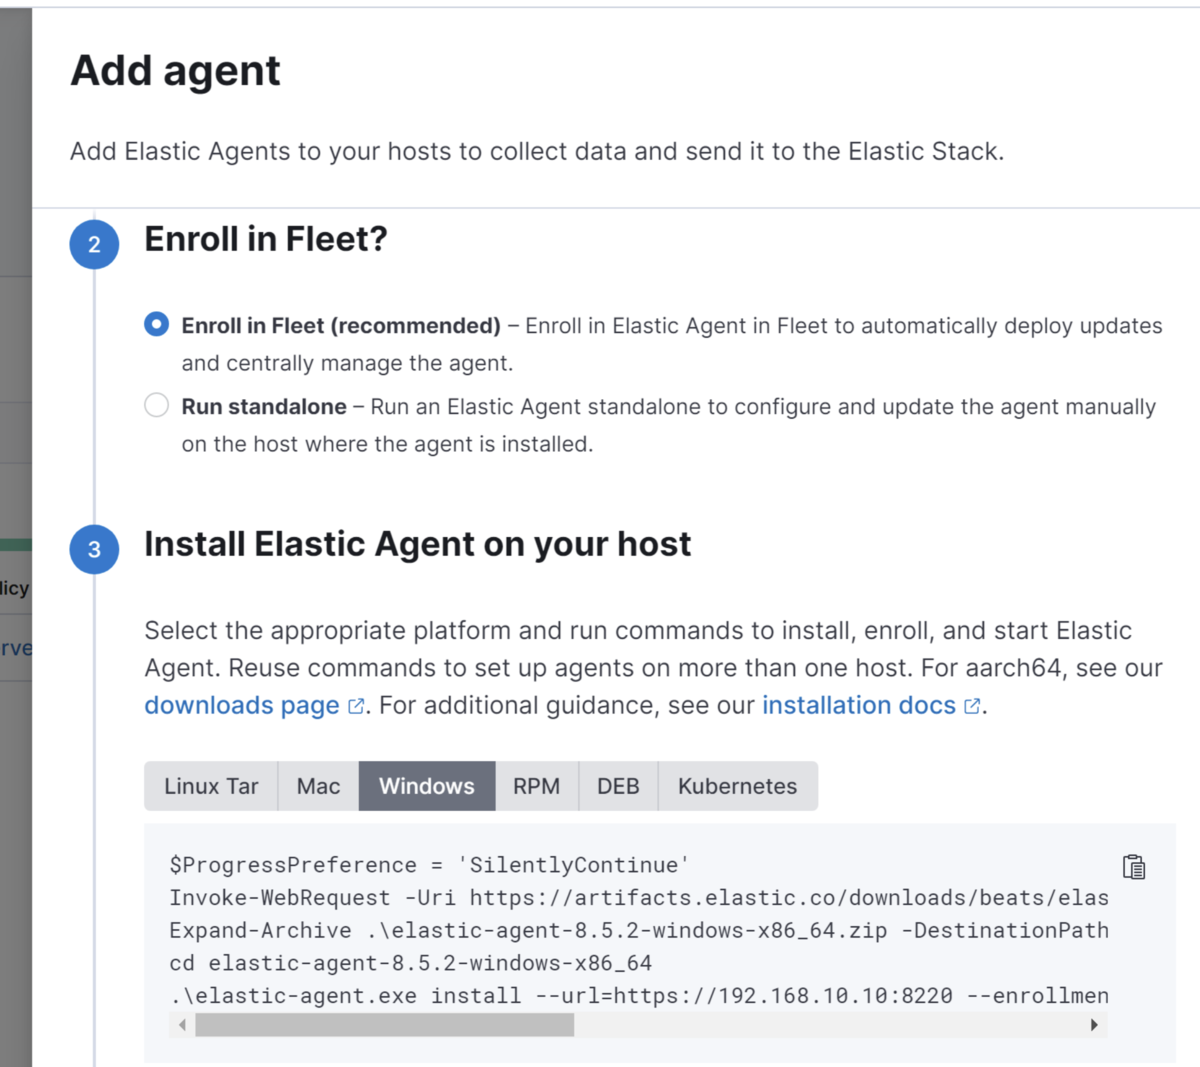Viewport: 1200px width, 1067px height.
Task: Click the external icon beside downloads page
Action: click(356, 707)
